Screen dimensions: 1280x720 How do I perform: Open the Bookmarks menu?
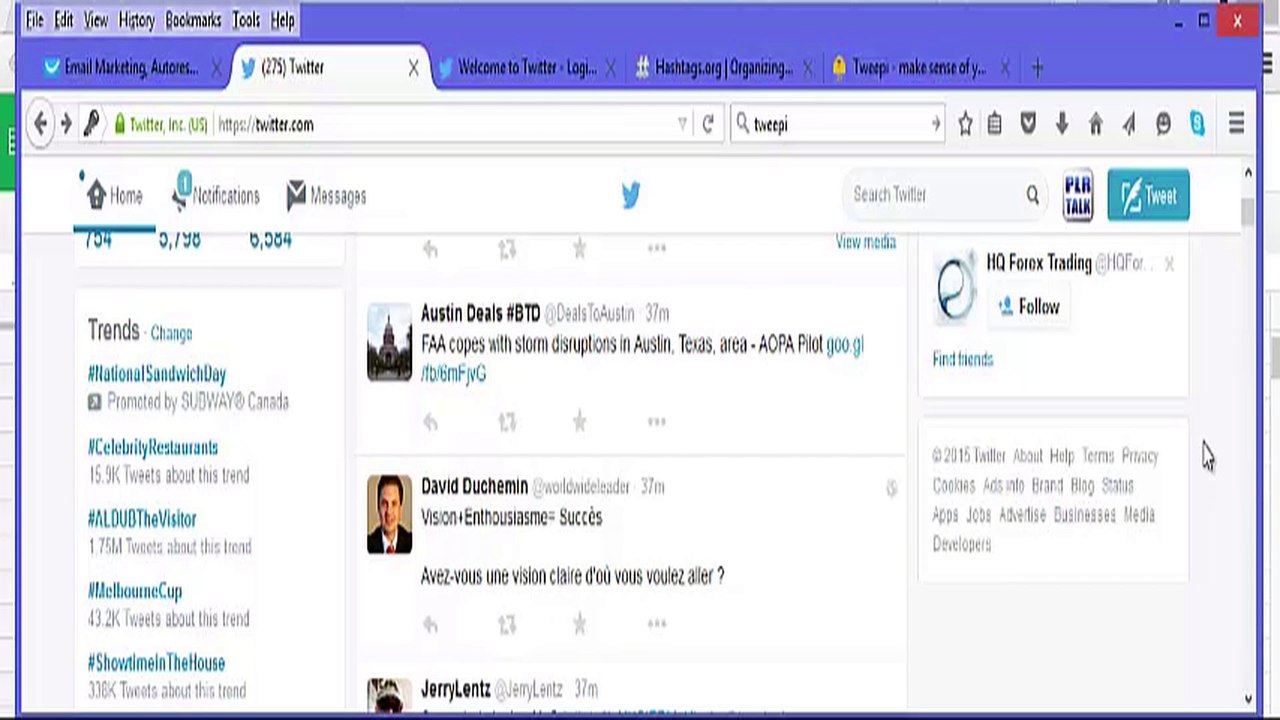[x=194, y=20]
